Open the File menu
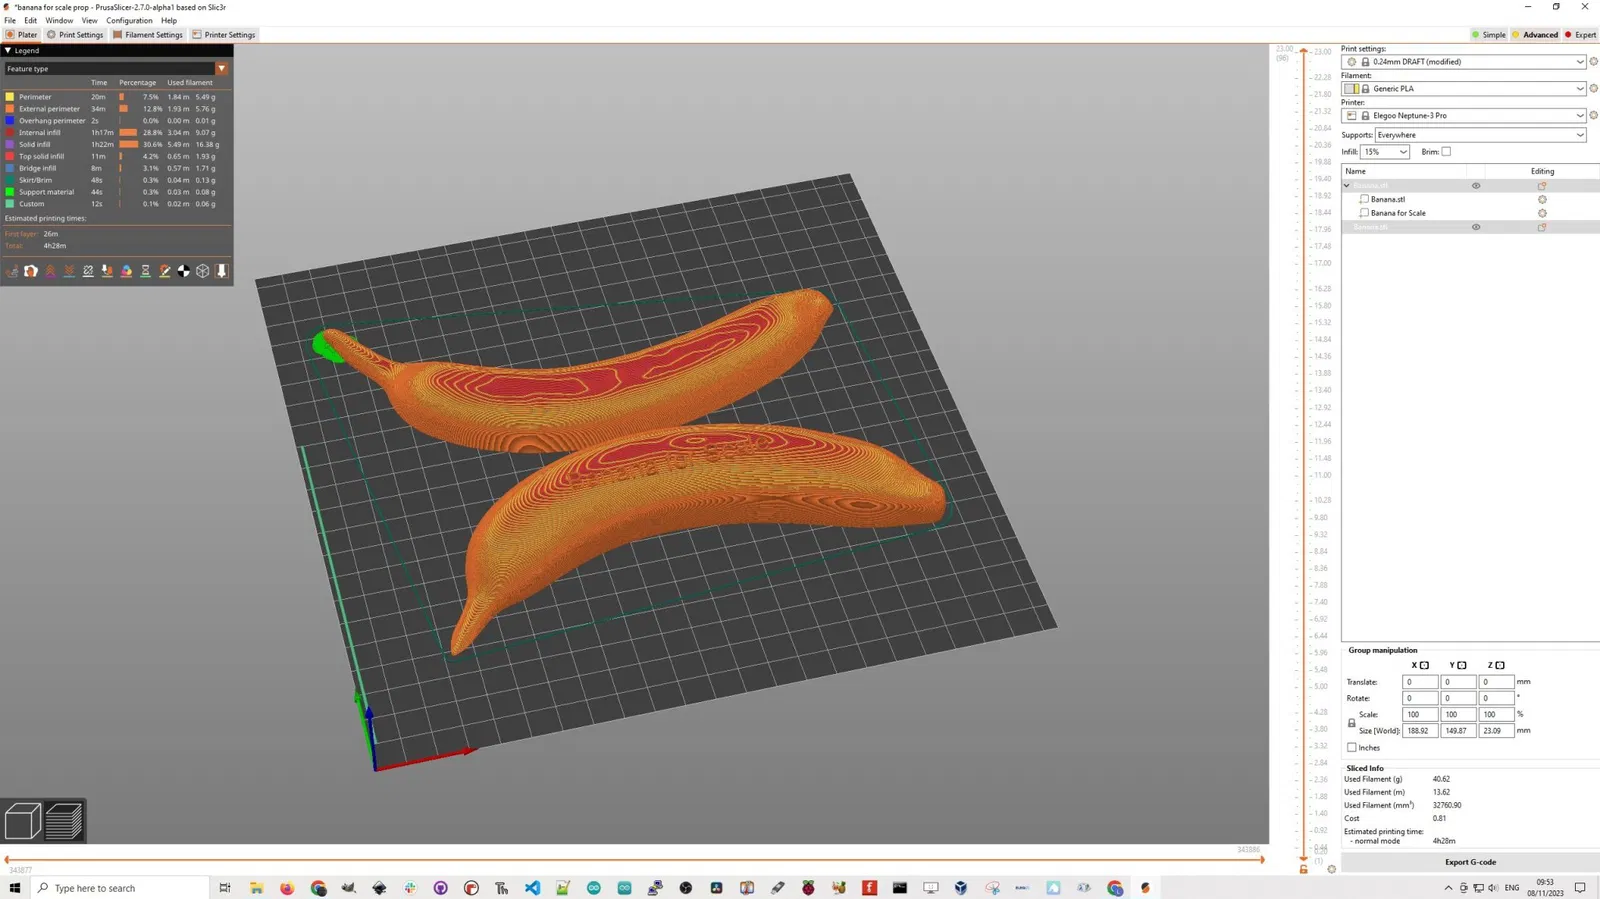The image size is (1600, 899). point(10,20)
